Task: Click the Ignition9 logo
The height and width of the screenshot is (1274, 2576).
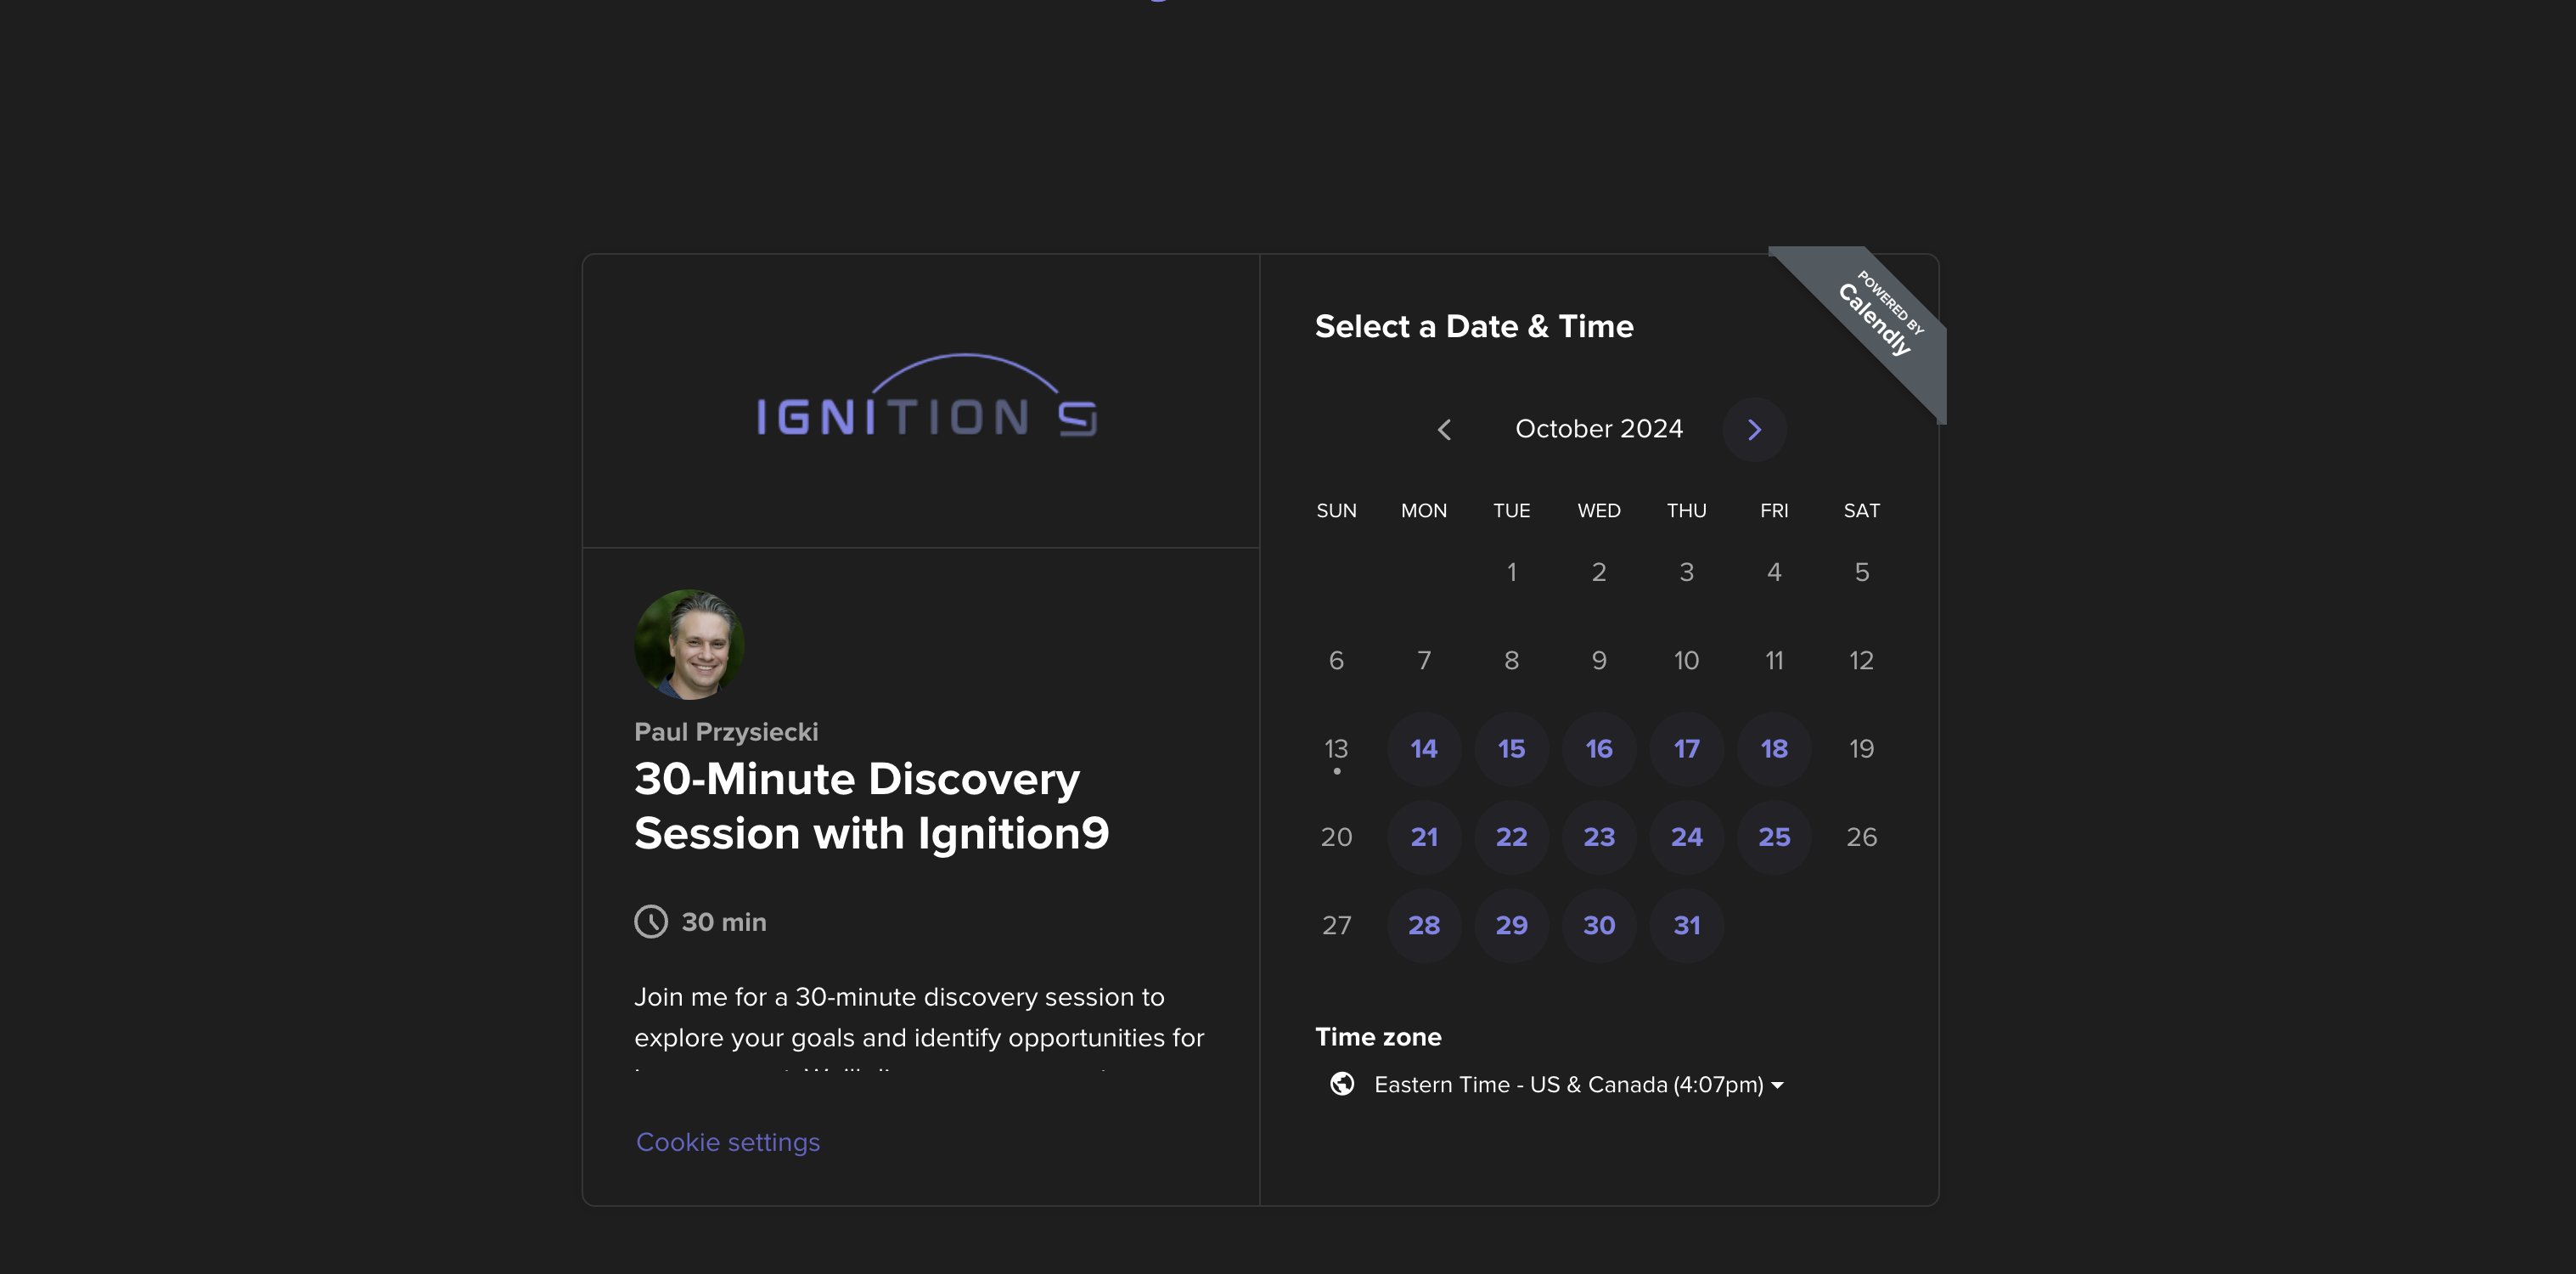Action: (x=926, y=399)
